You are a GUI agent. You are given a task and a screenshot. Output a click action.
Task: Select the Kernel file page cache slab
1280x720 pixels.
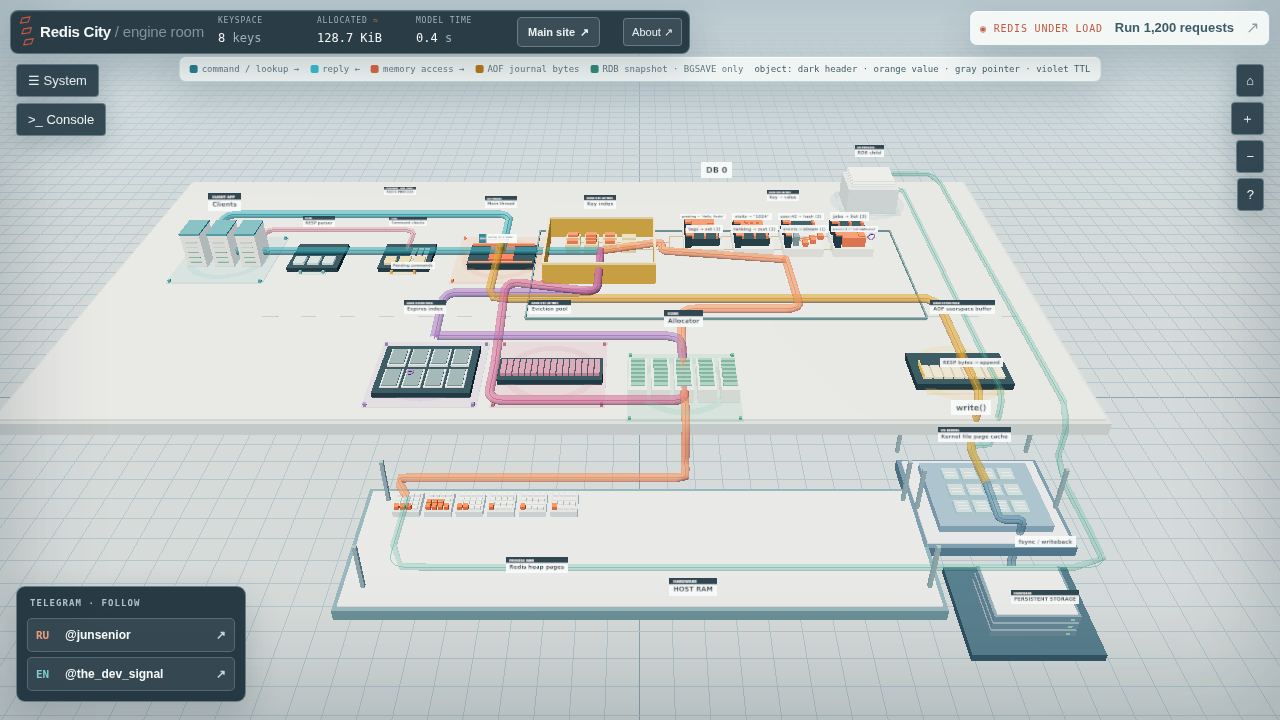point(985,497)
